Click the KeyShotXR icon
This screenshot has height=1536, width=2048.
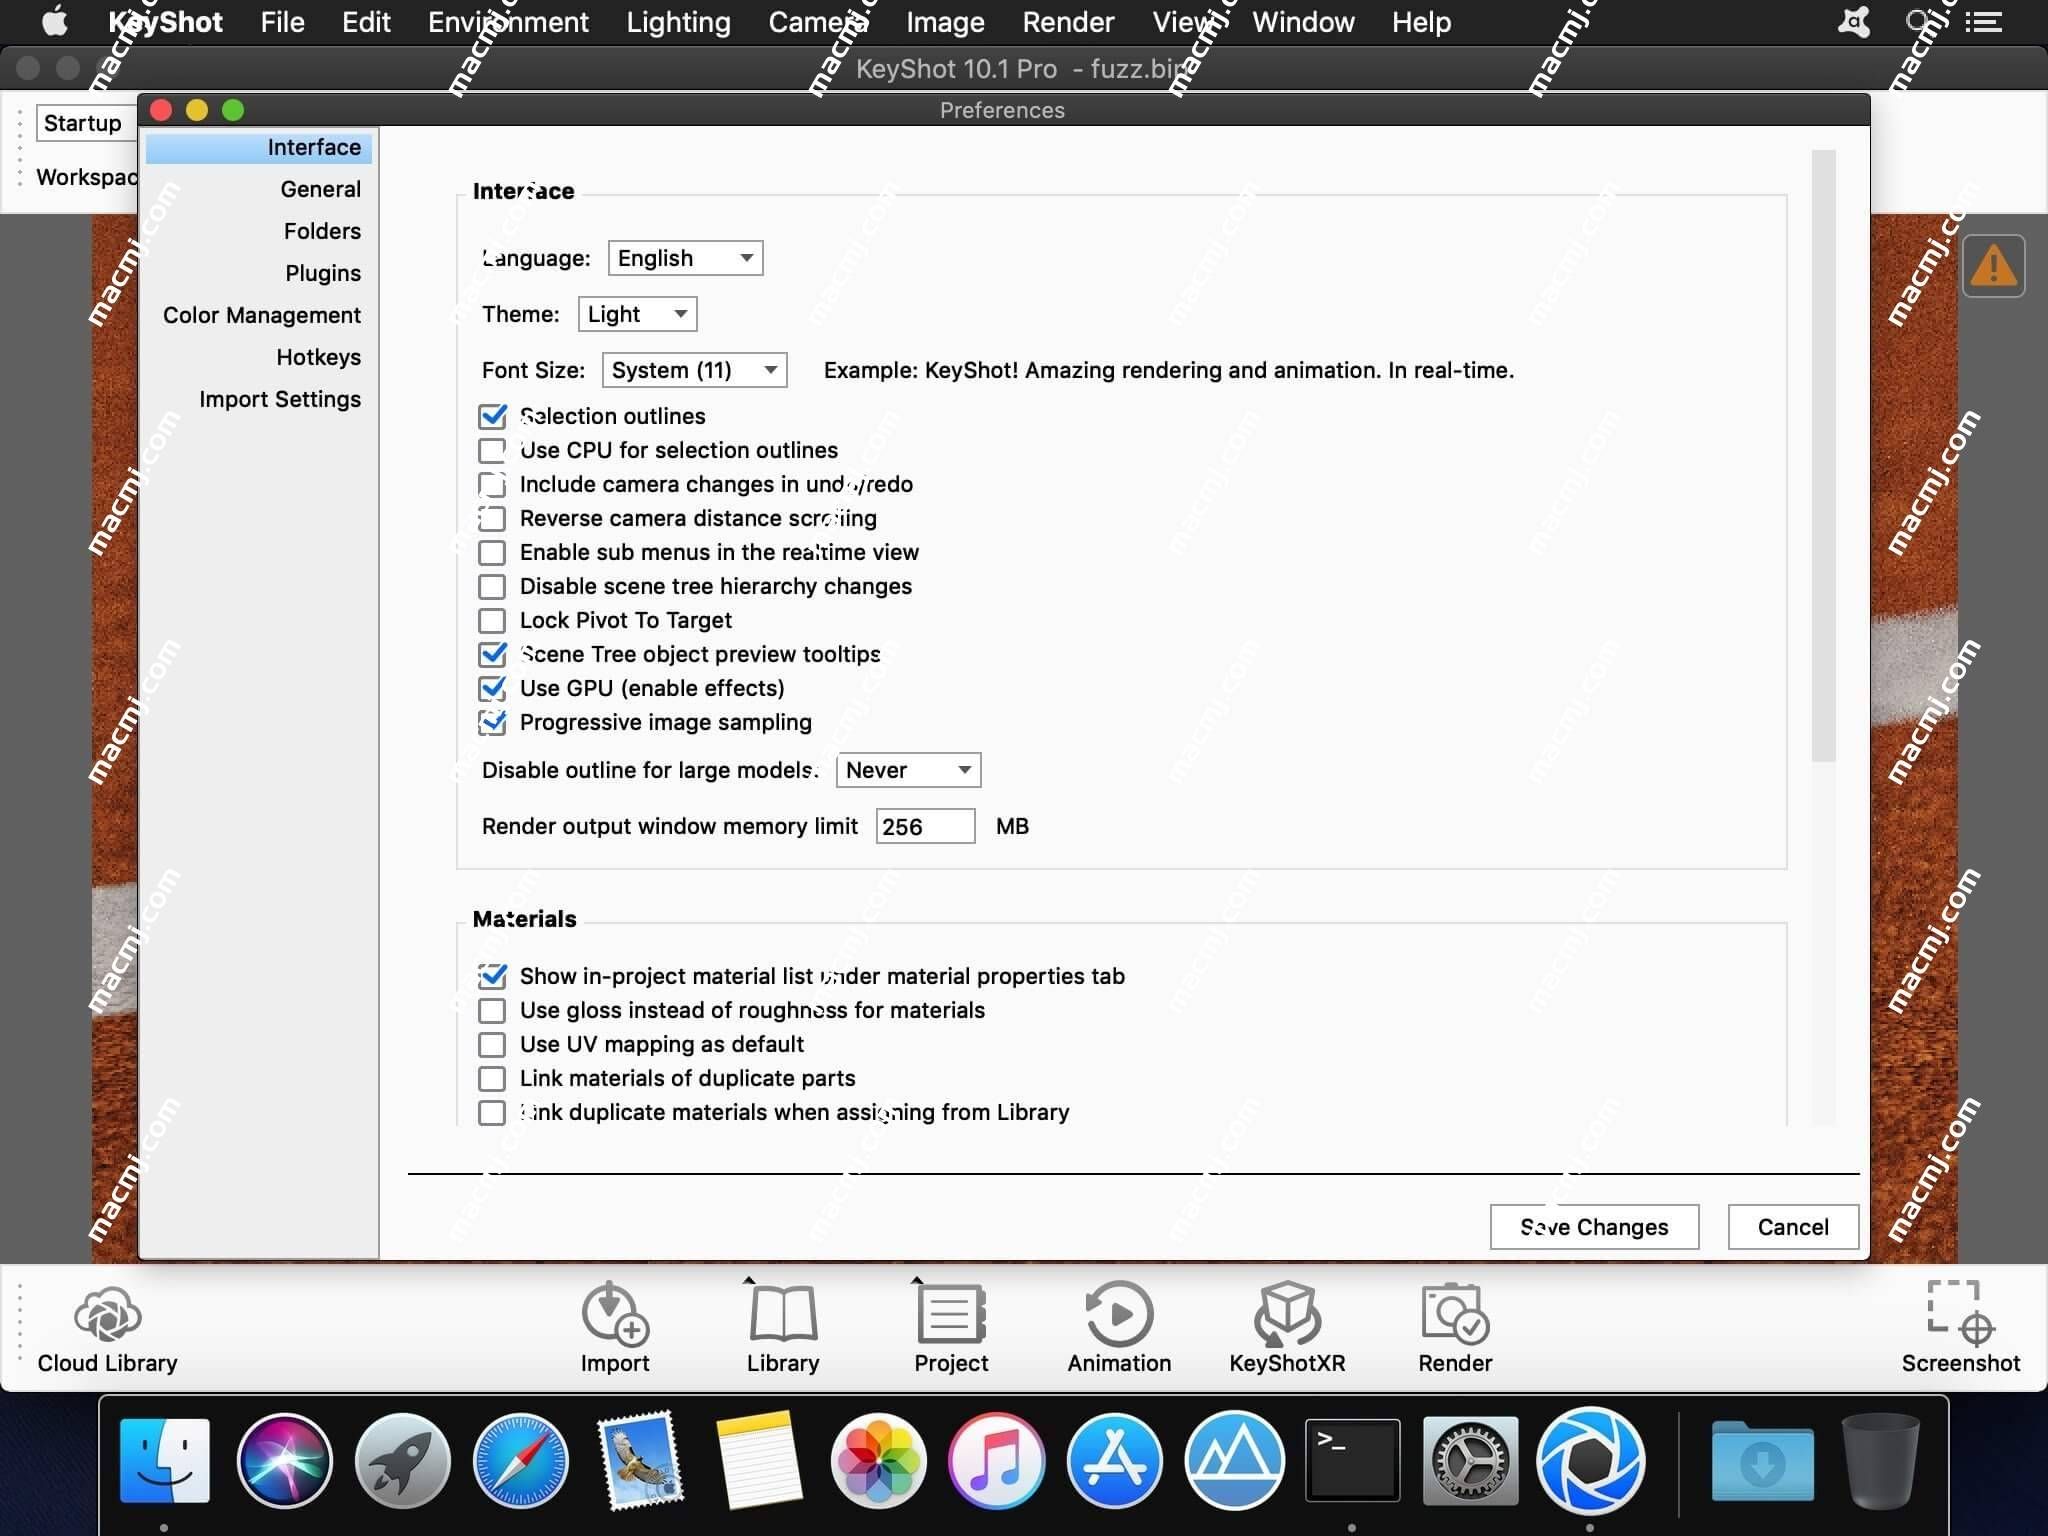1288,1325
